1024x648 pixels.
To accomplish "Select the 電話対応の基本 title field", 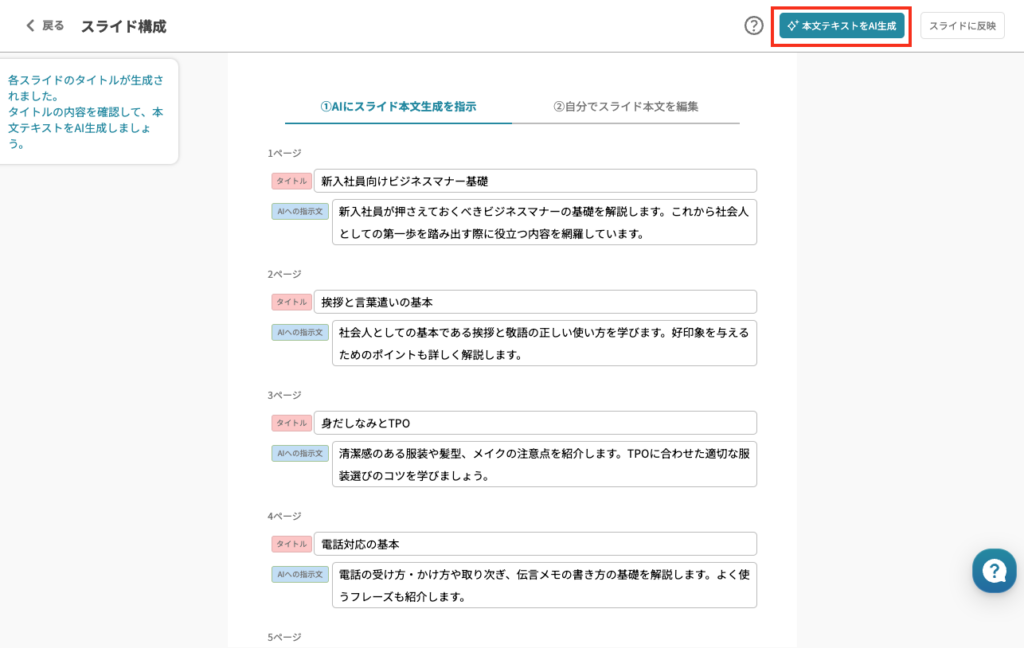I will [535, 544].
